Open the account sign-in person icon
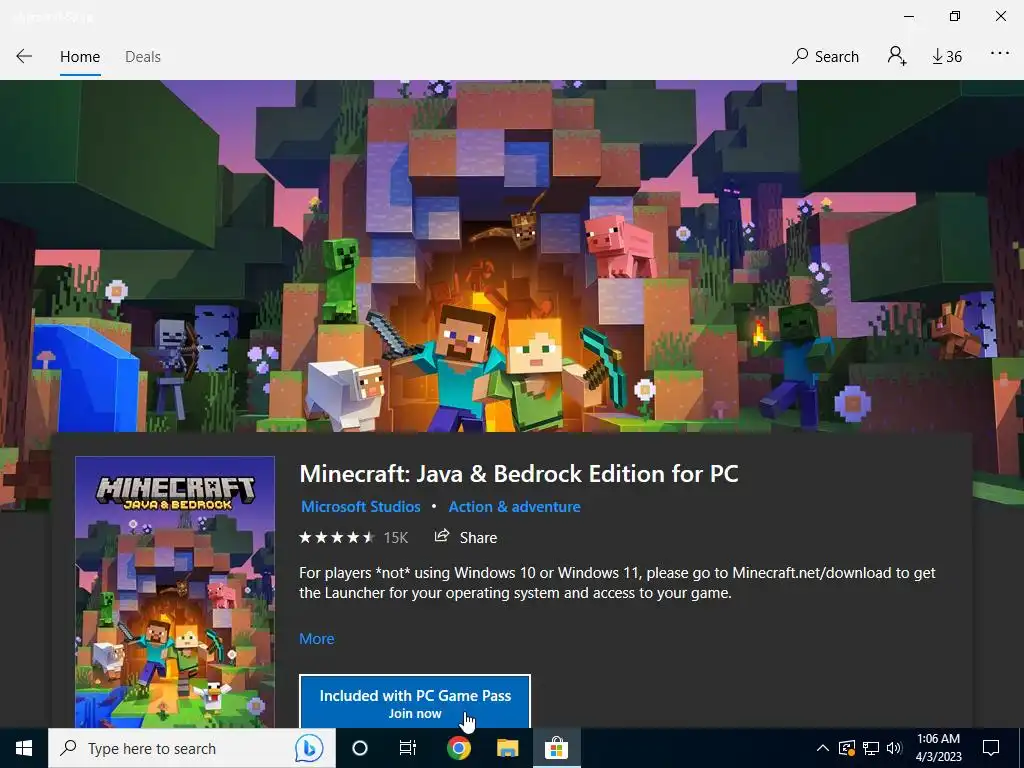The height and width of the screenshot is (768, 1024). 897,56
